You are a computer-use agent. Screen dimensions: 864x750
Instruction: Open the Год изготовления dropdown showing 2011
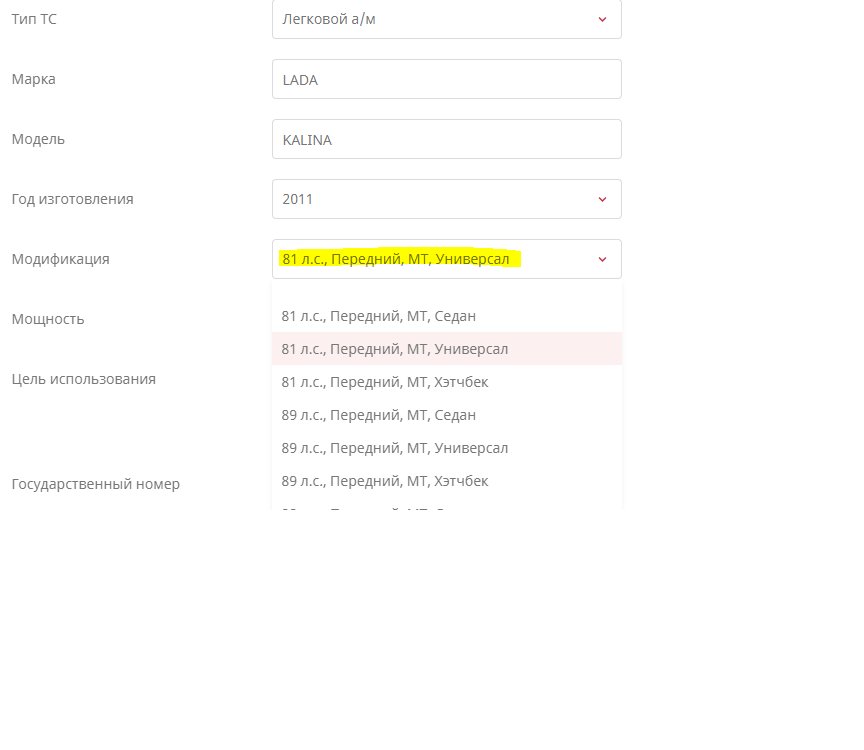click(446, 199)
